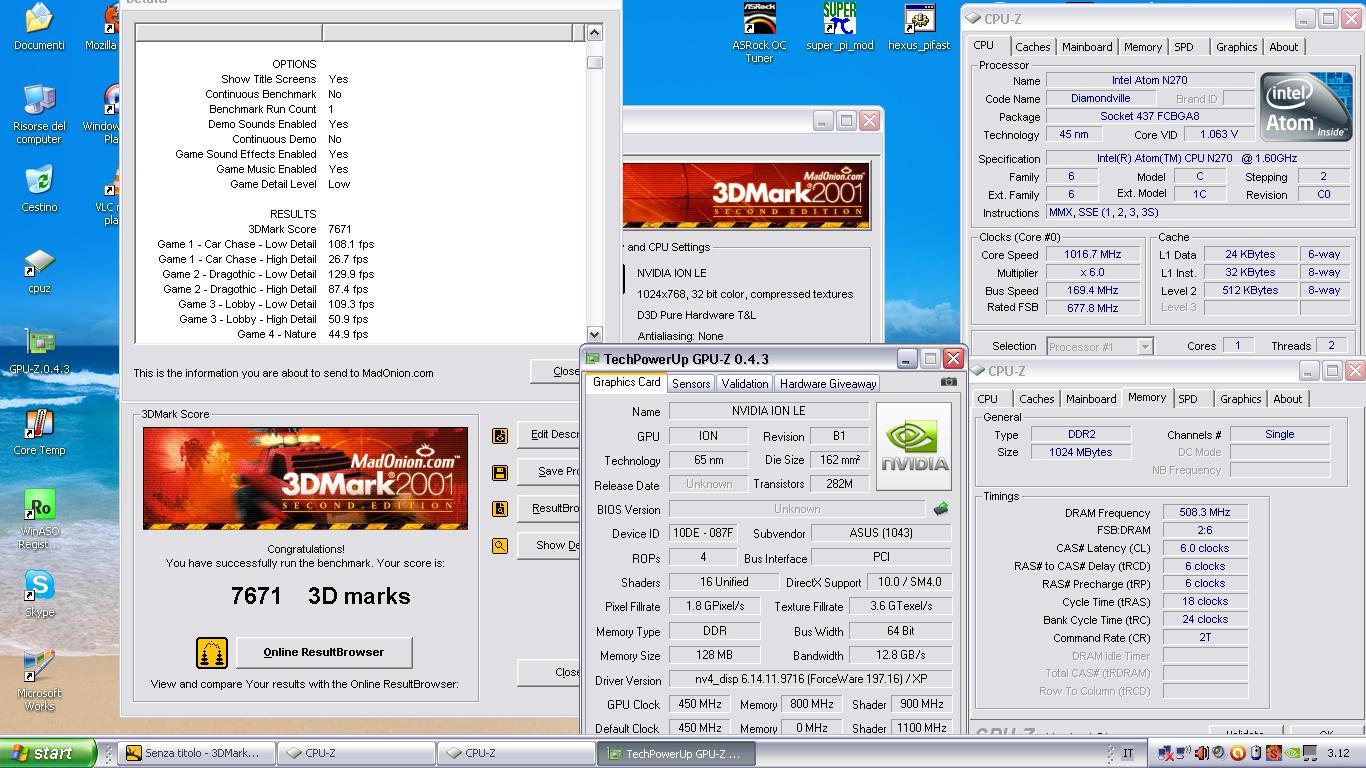This screenshot has width=1366, height=768.
Task: Click Close button of the Details dialog
Action: coord(555,371)
